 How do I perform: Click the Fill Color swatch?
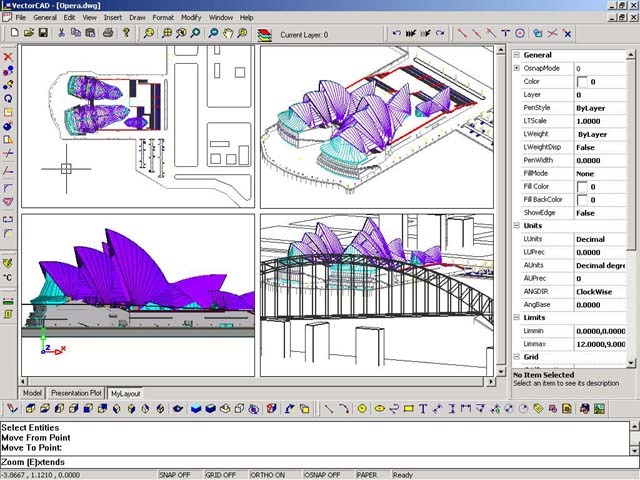582,187
